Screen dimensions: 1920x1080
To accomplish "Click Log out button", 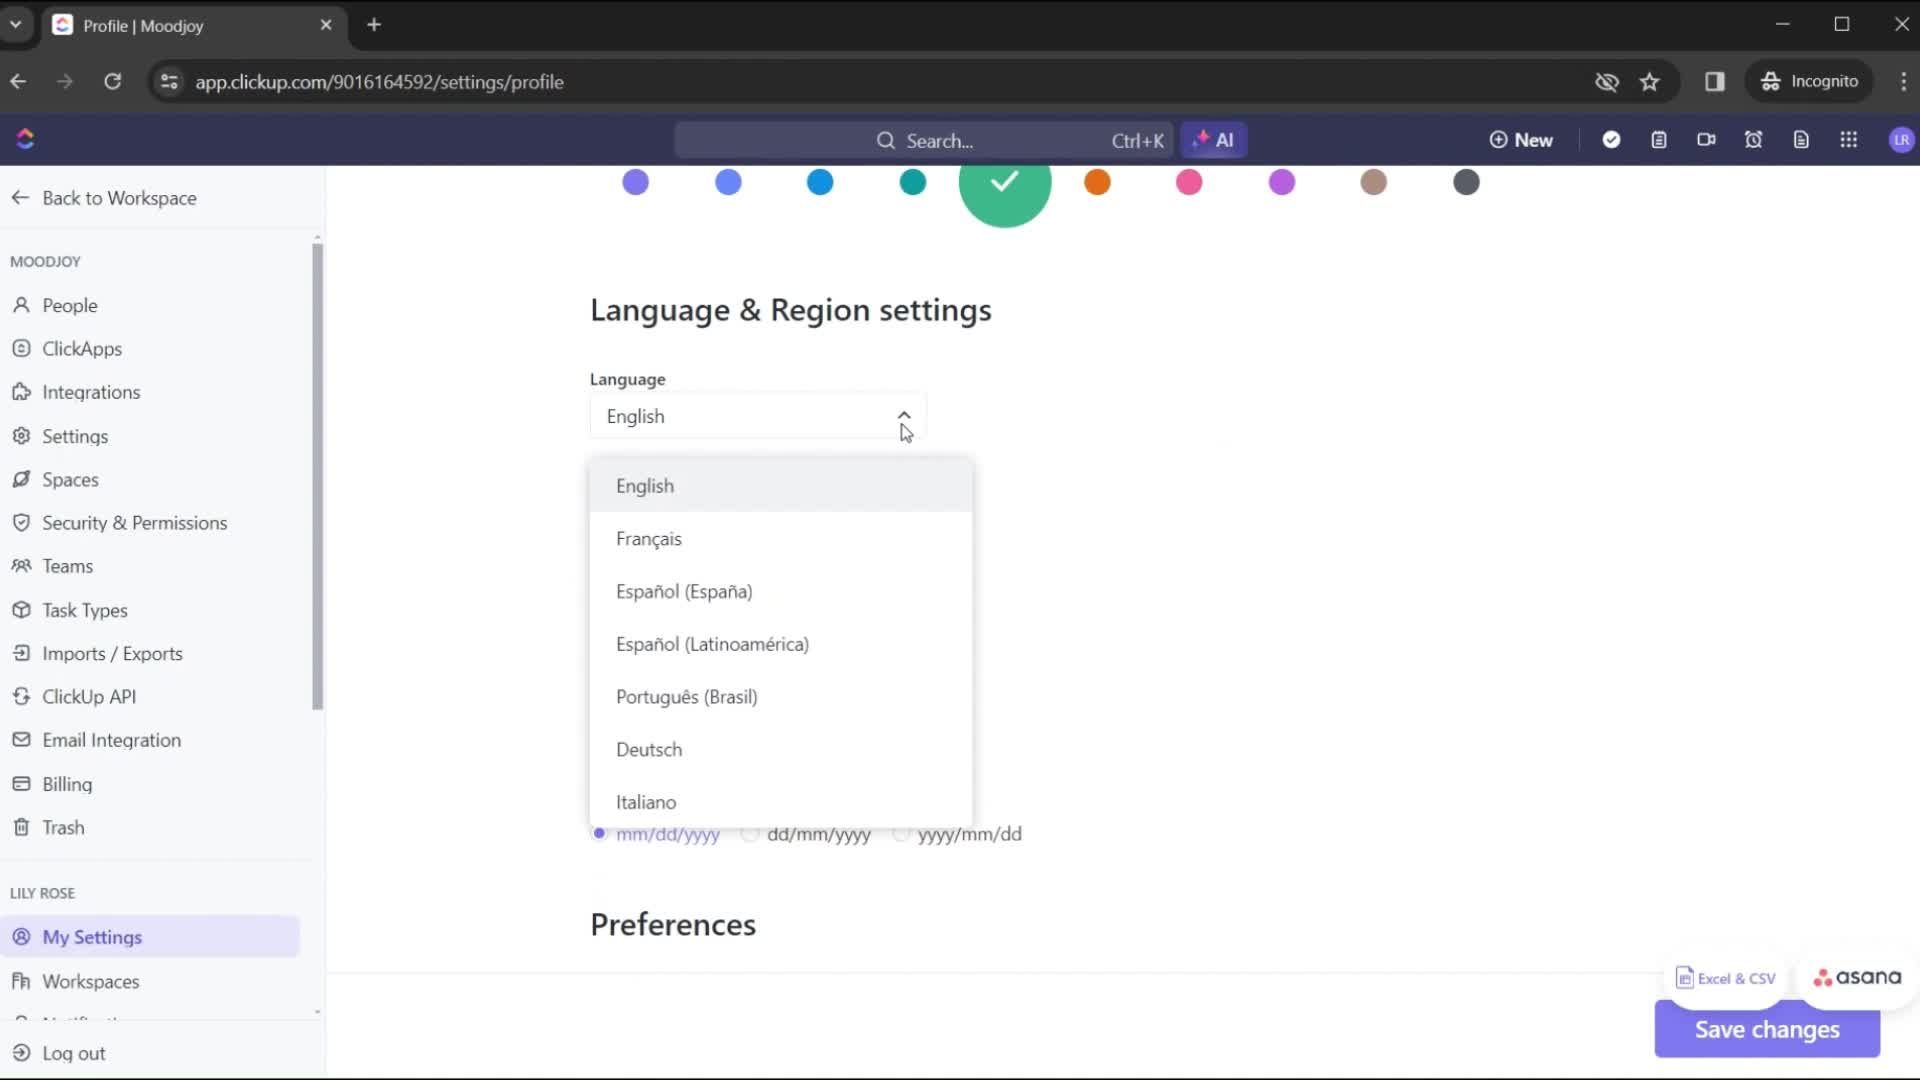I will [x=74, y=1052].
